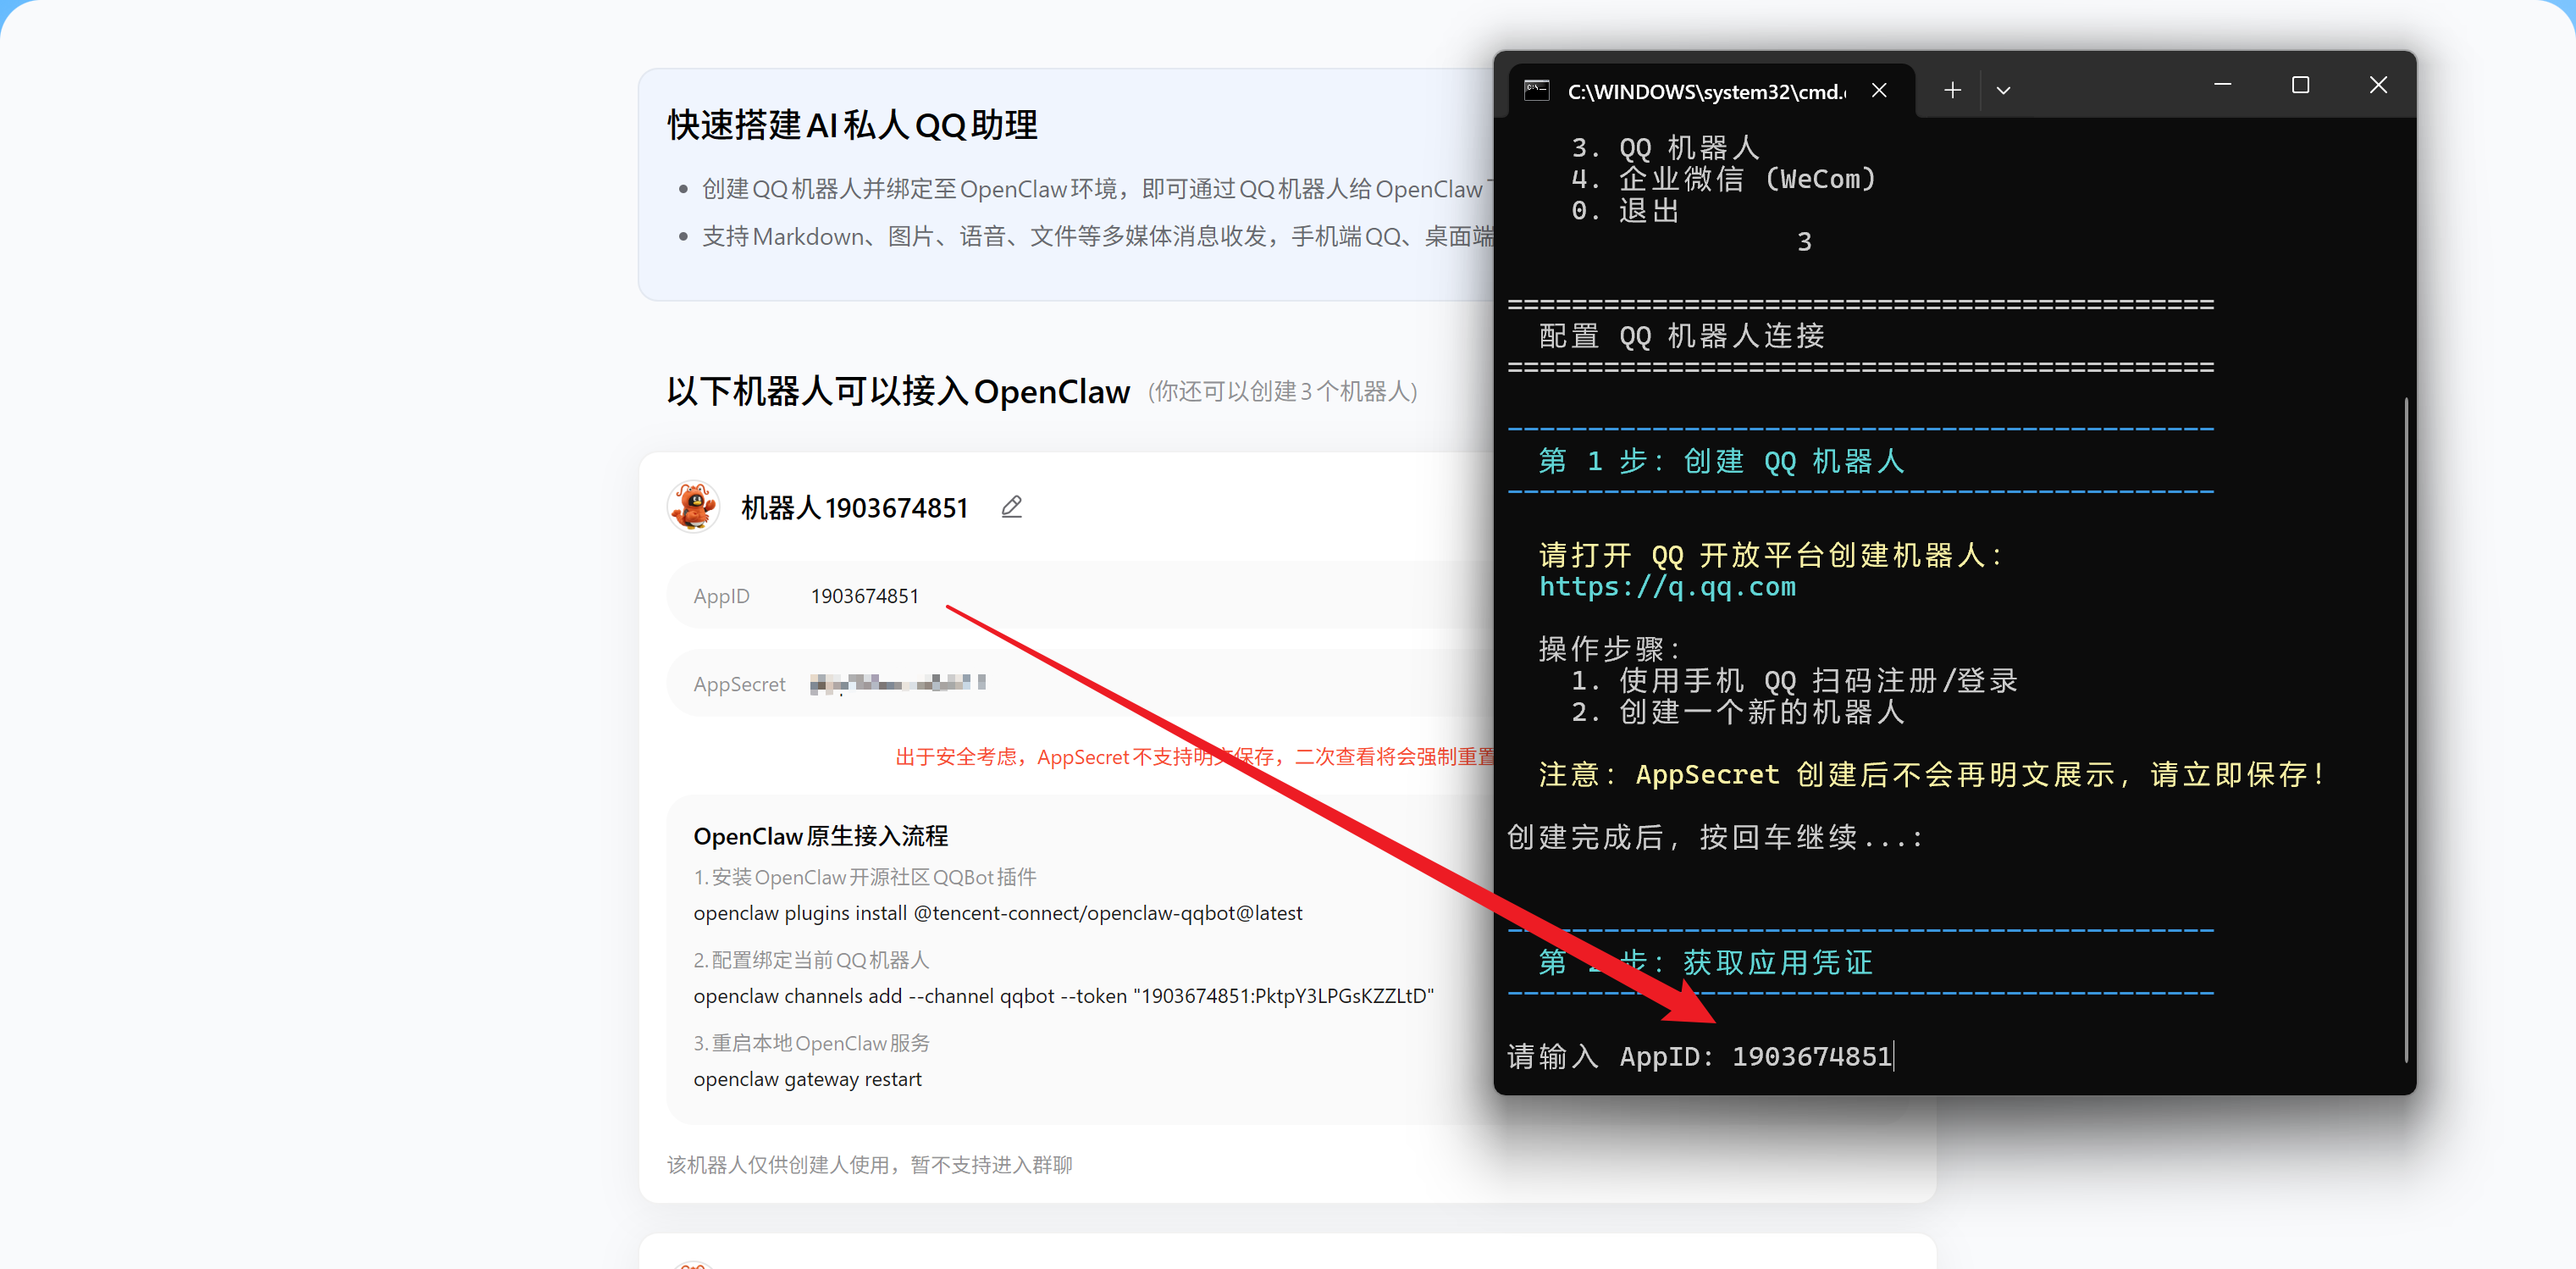This screenshot has width=2576, height=1269.
Task: Close the cmd.exe terminal tab
Action: [1879, 90]
